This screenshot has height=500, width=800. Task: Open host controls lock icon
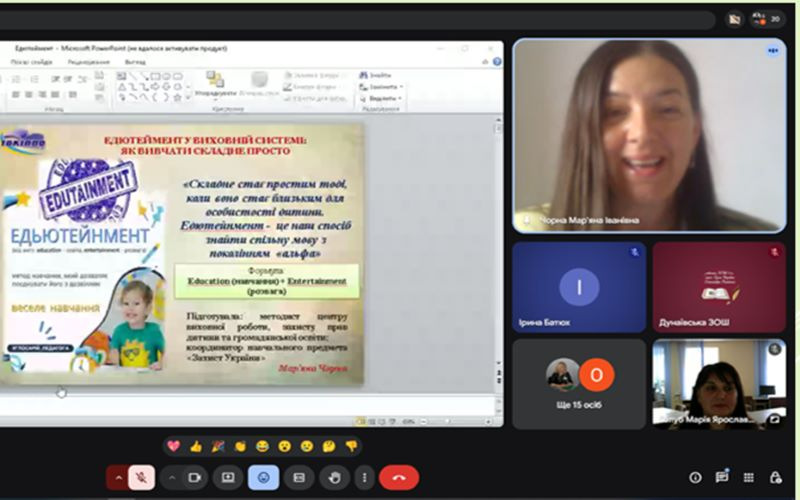tap(775, 478)
